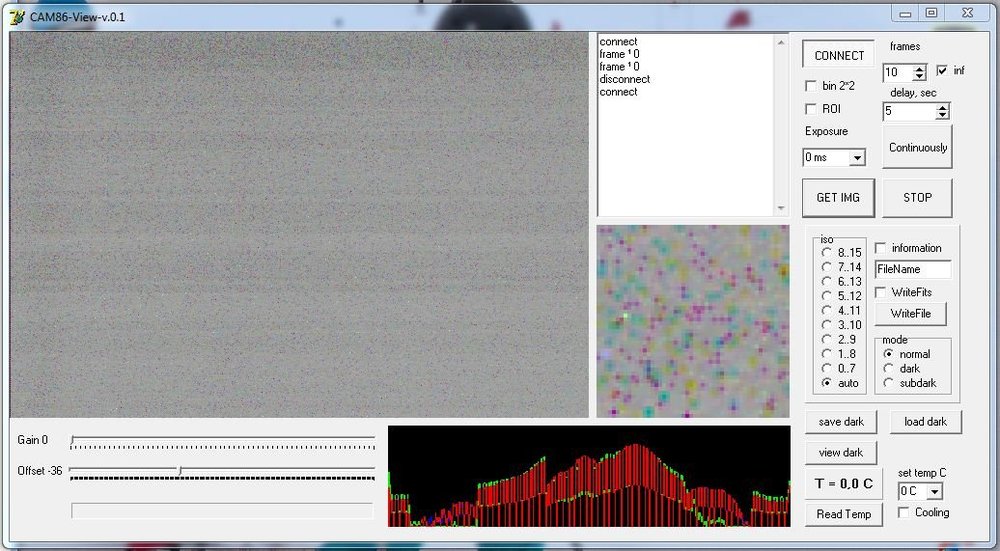Click Read Temp button
Screen dimensions: 1000x551
(x=844, y=514)
